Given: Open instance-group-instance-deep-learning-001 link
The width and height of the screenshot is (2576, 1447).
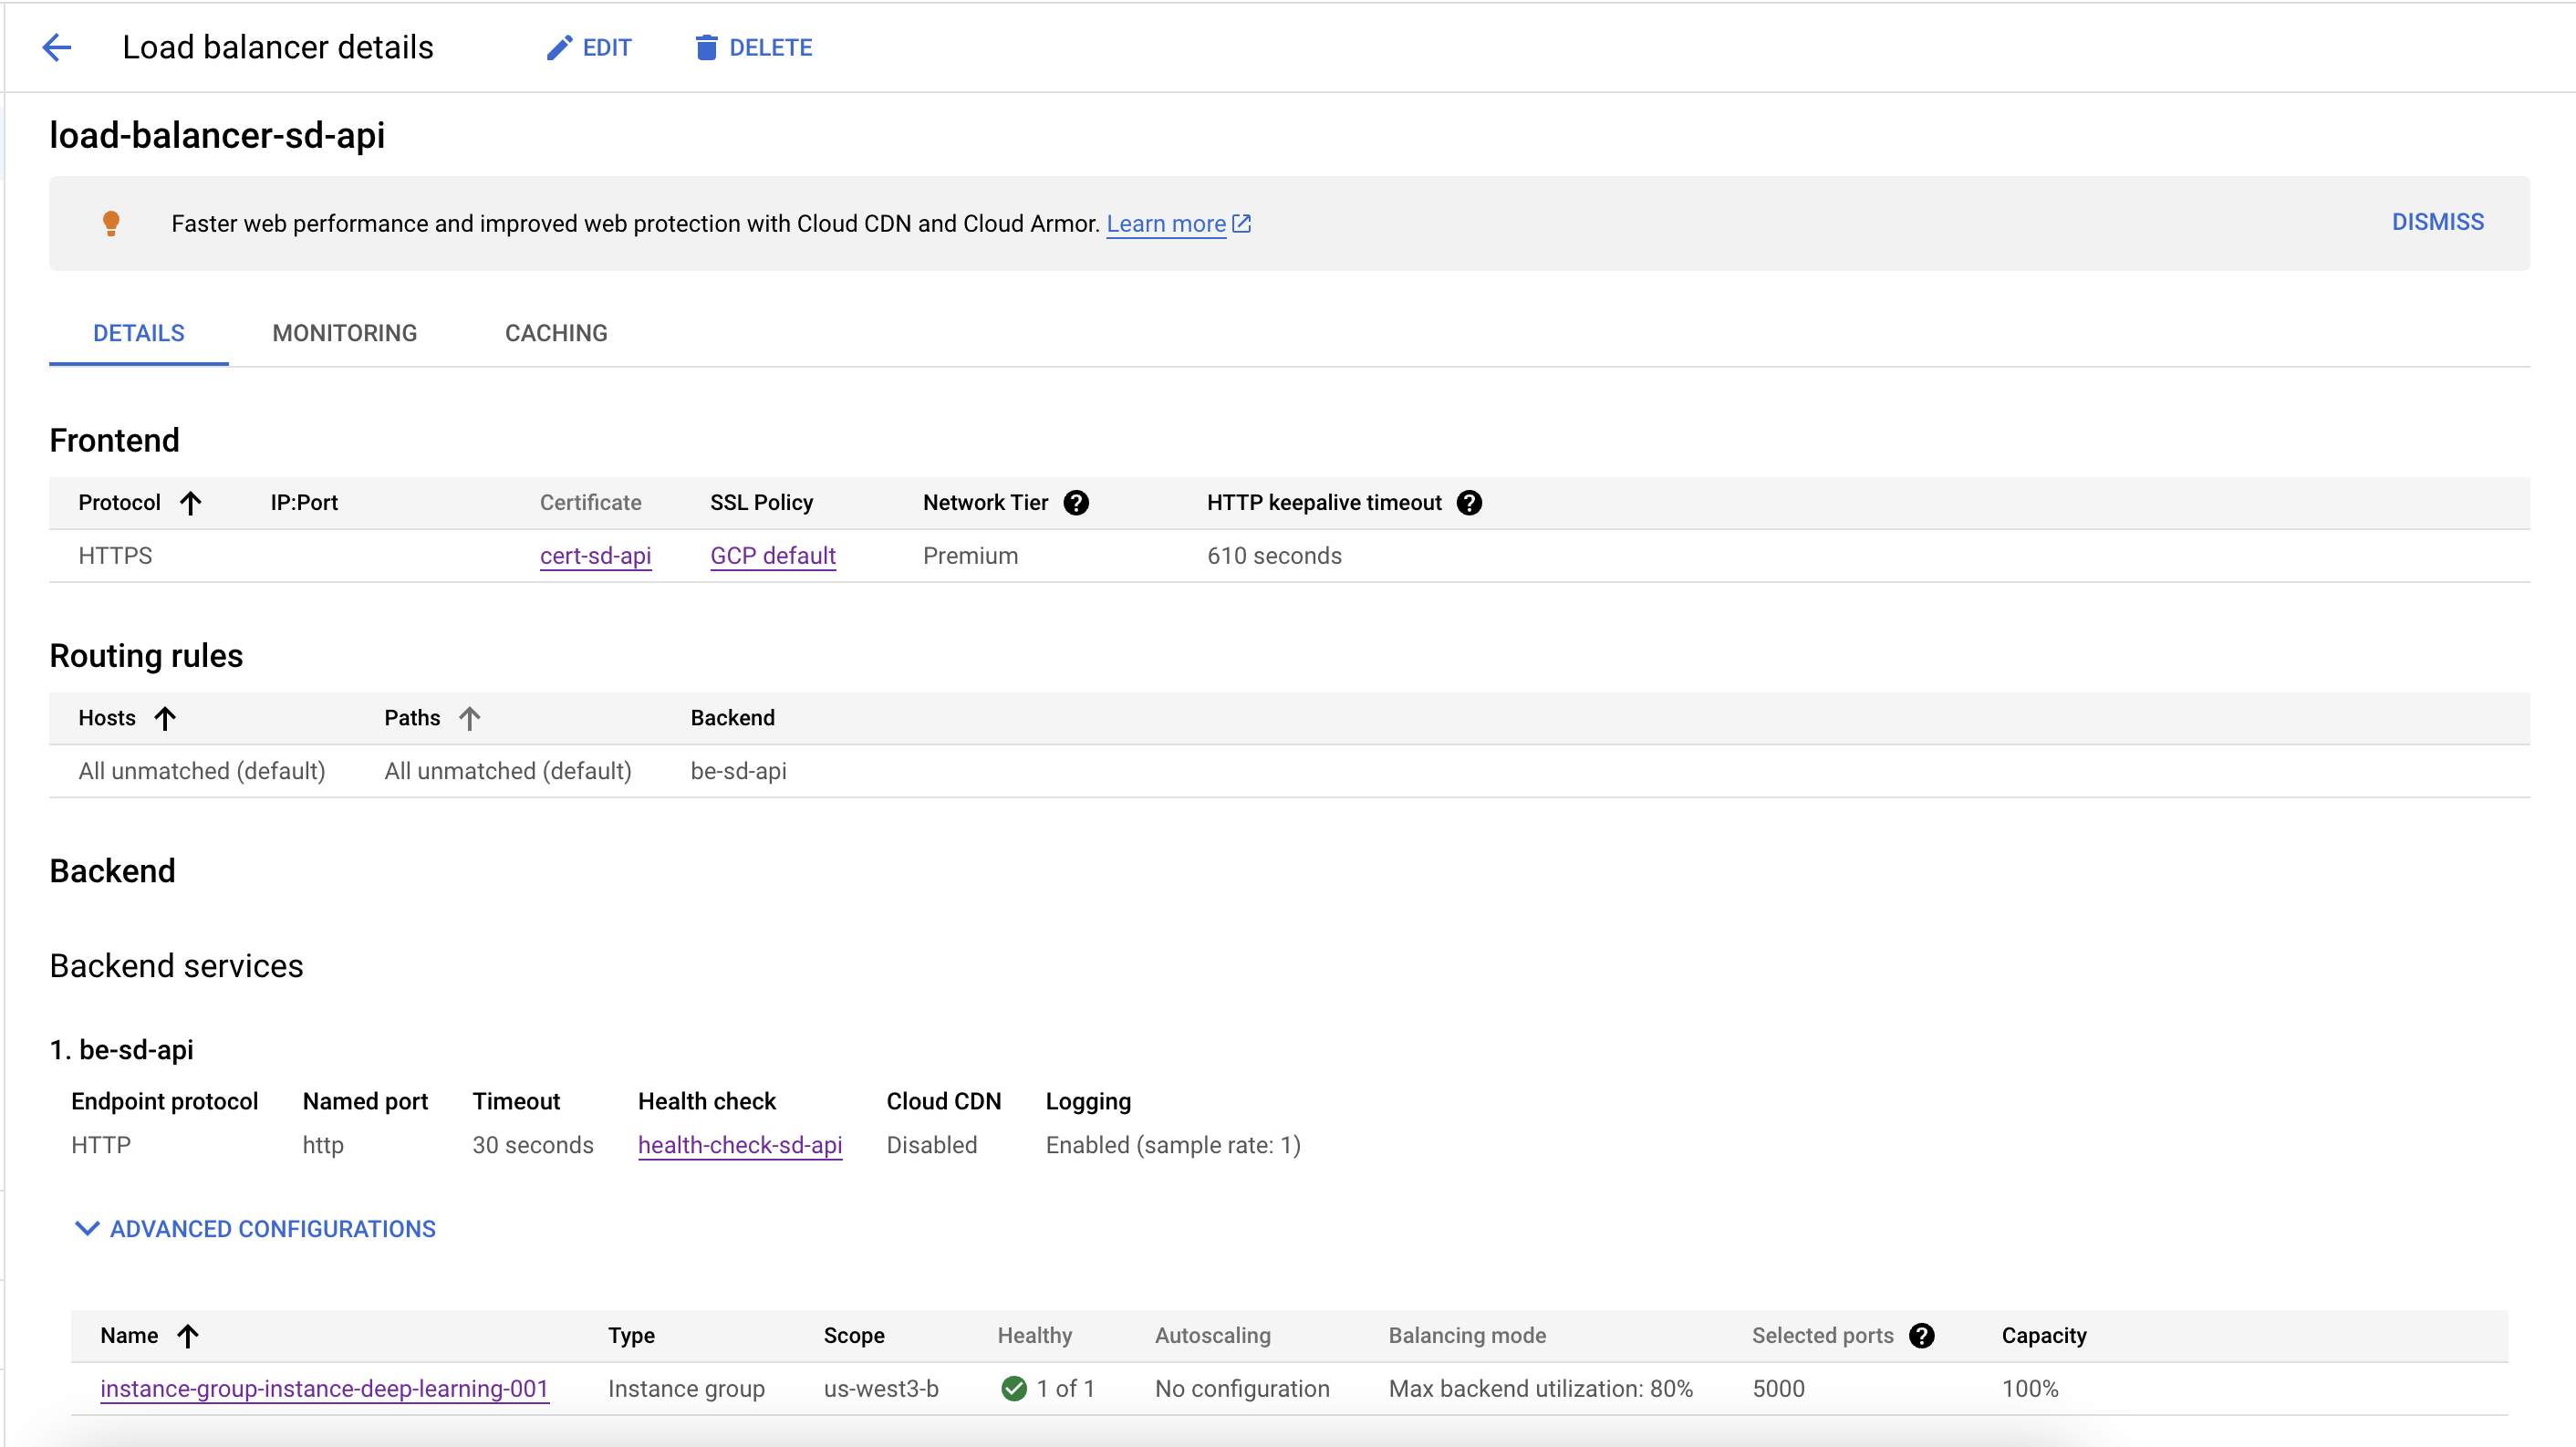Looking at the screenshot, I should 324,1388.
